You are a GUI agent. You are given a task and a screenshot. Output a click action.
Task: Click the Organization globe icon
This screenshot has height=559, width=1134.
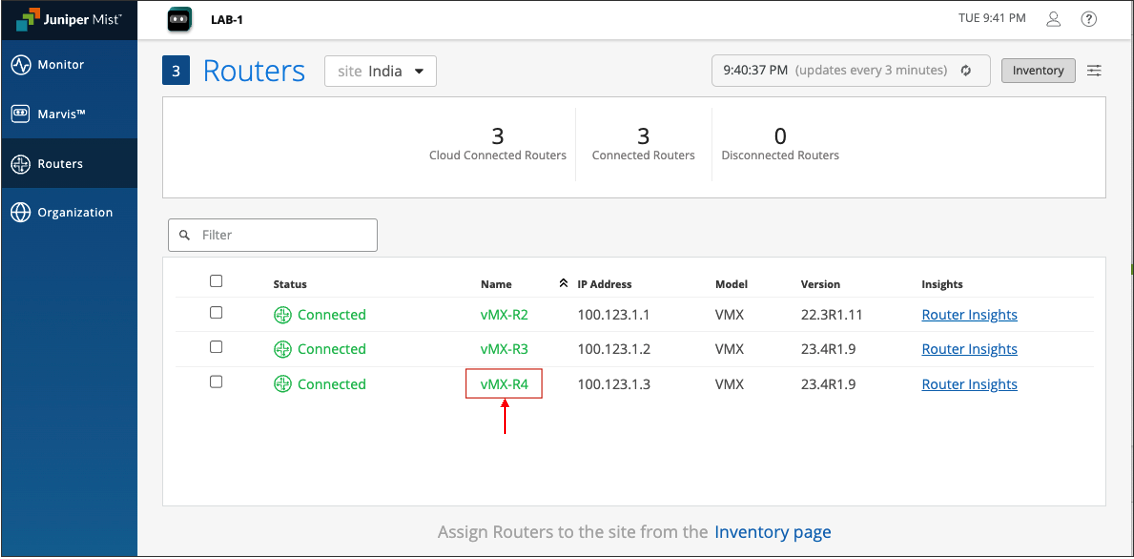tap(21, 213)
